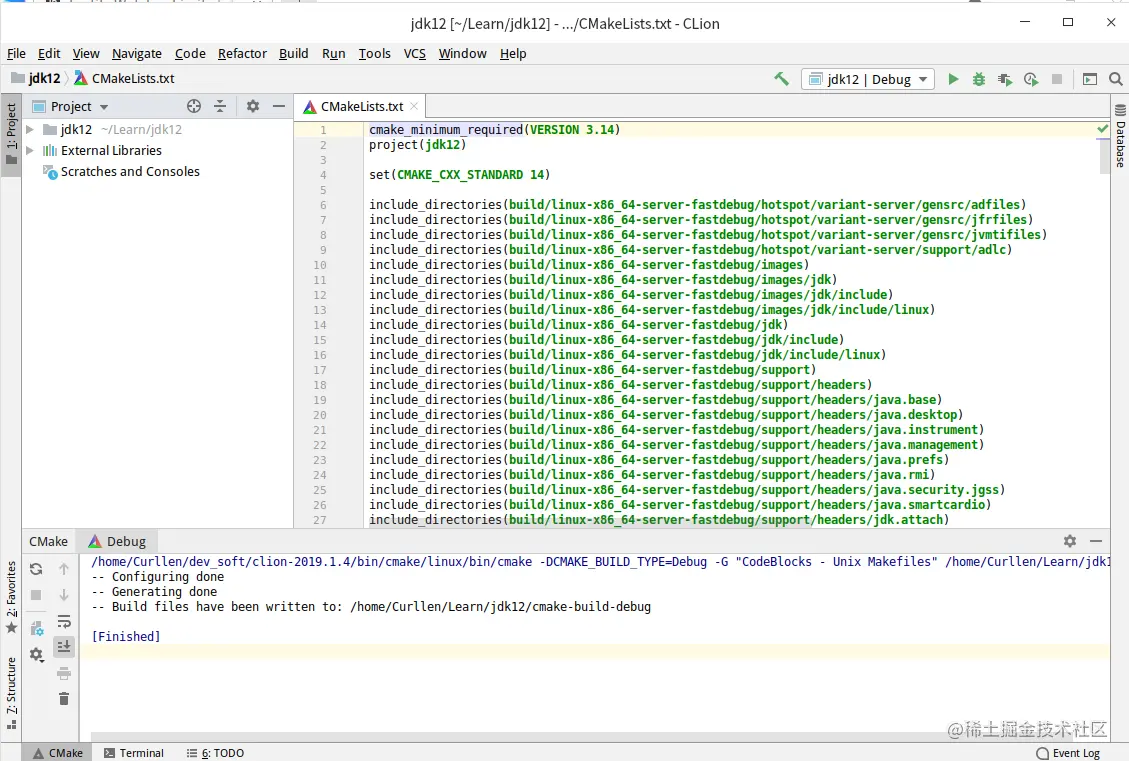The width and height of the screenshot is (1129, 761).
Task: Open CMake settings gear in left strip
Action: point(36,654)
